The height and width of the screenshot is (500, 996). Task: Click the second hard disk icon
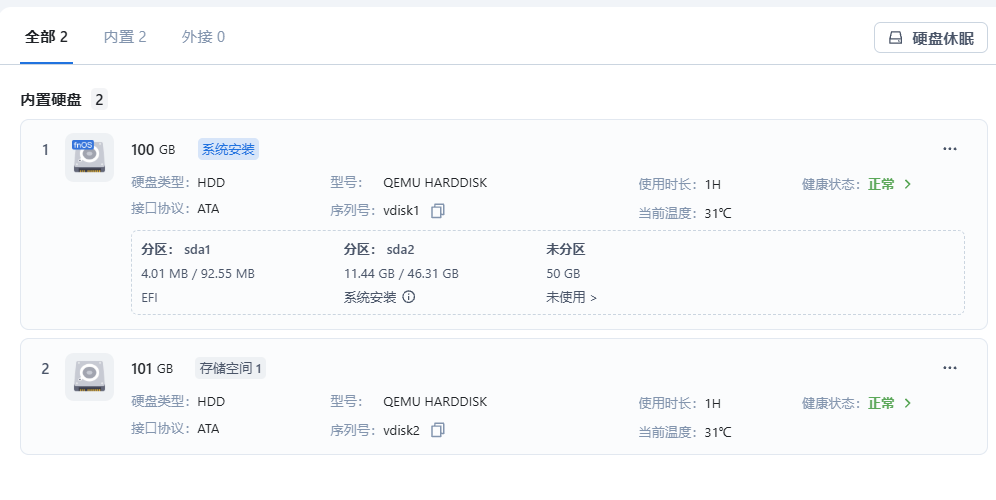click(90, 376)
